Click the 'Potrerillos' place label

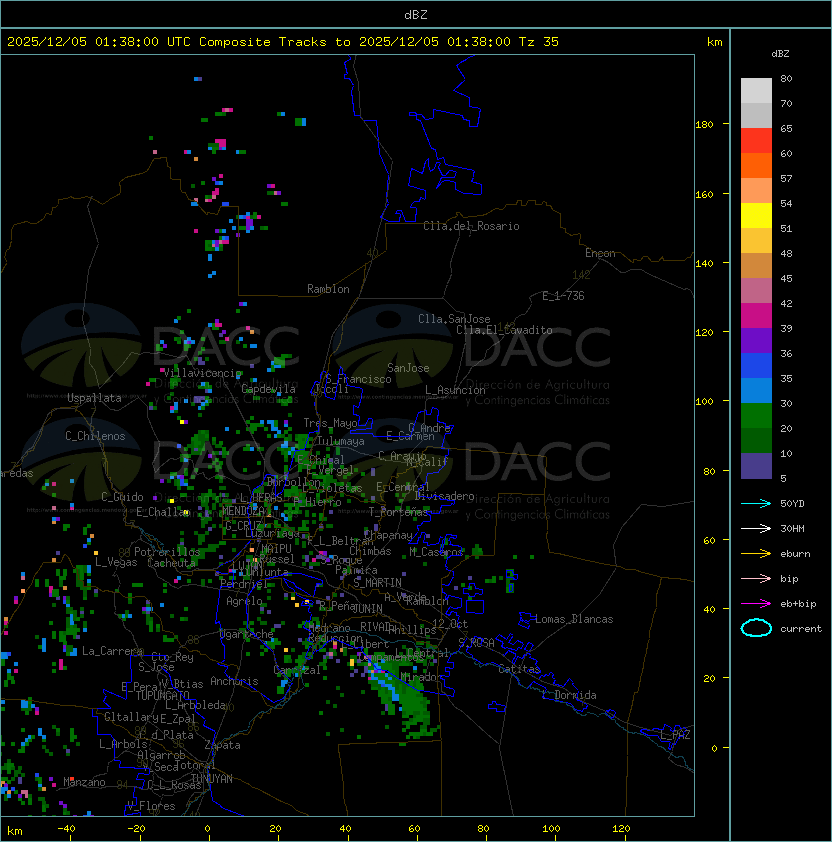[x=167, y=552]
